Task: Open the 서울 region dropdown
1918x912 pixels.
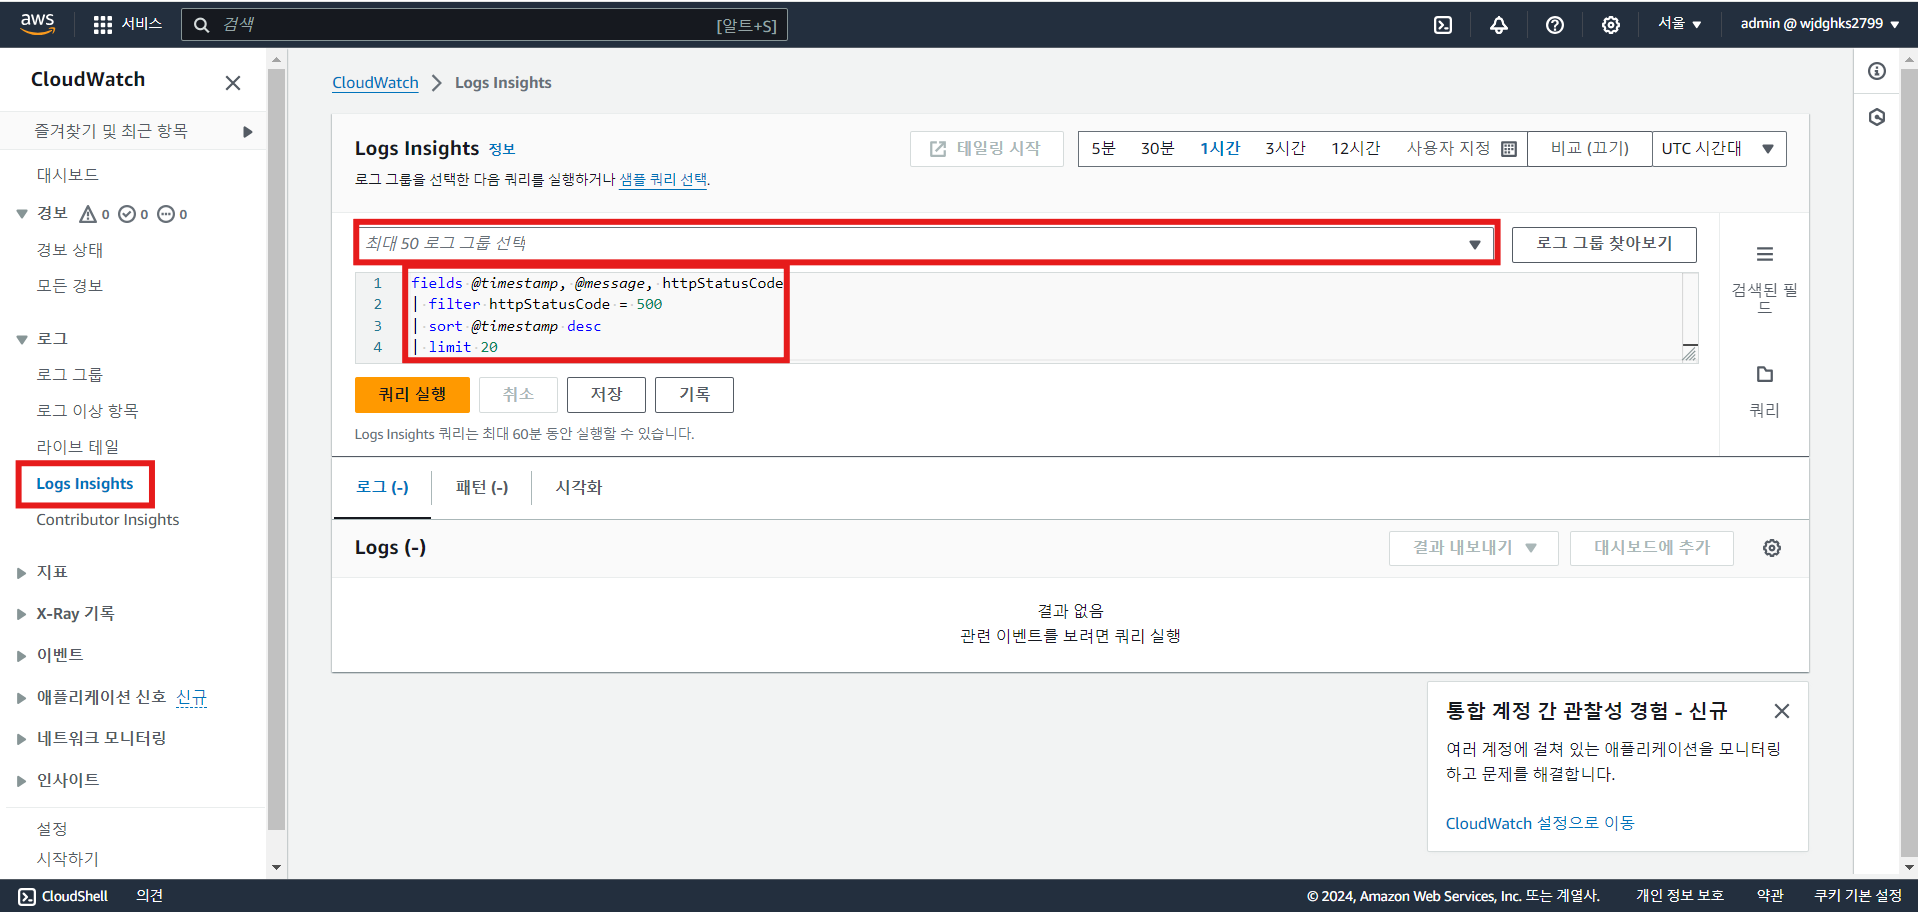Action: (x=1679, y=24)
